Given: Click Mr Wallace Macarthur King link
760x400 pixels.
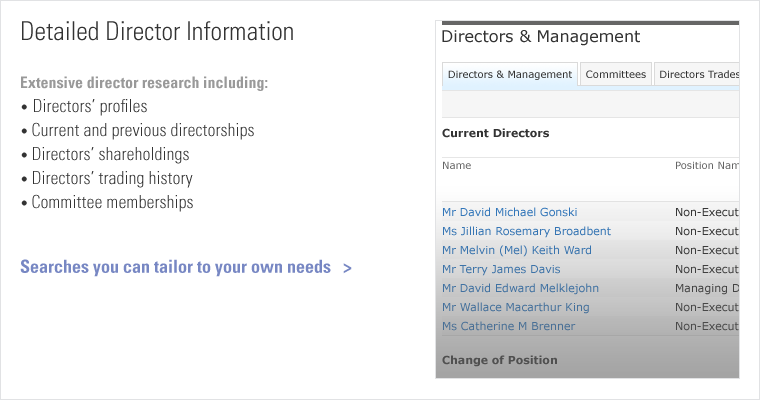Looking at the screenshot, I should (x=515, y=307).
